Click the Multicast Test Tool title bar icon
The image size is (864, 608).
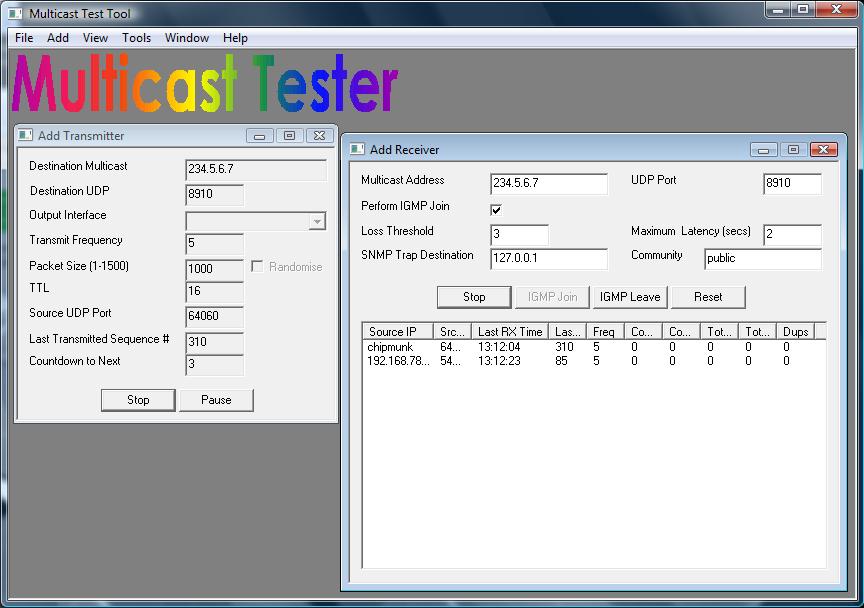pyautogui.click(x=15, y=13)
